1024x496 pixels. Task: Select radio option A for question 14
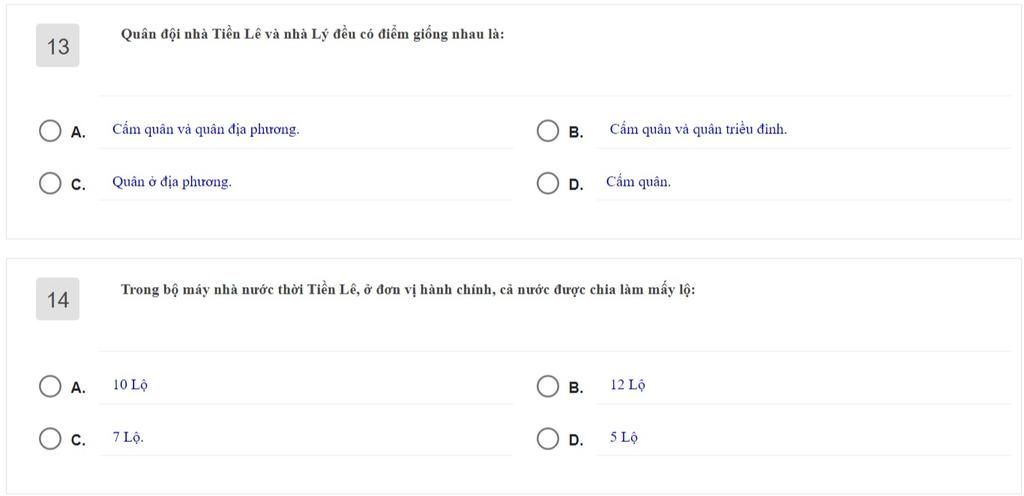50,386
